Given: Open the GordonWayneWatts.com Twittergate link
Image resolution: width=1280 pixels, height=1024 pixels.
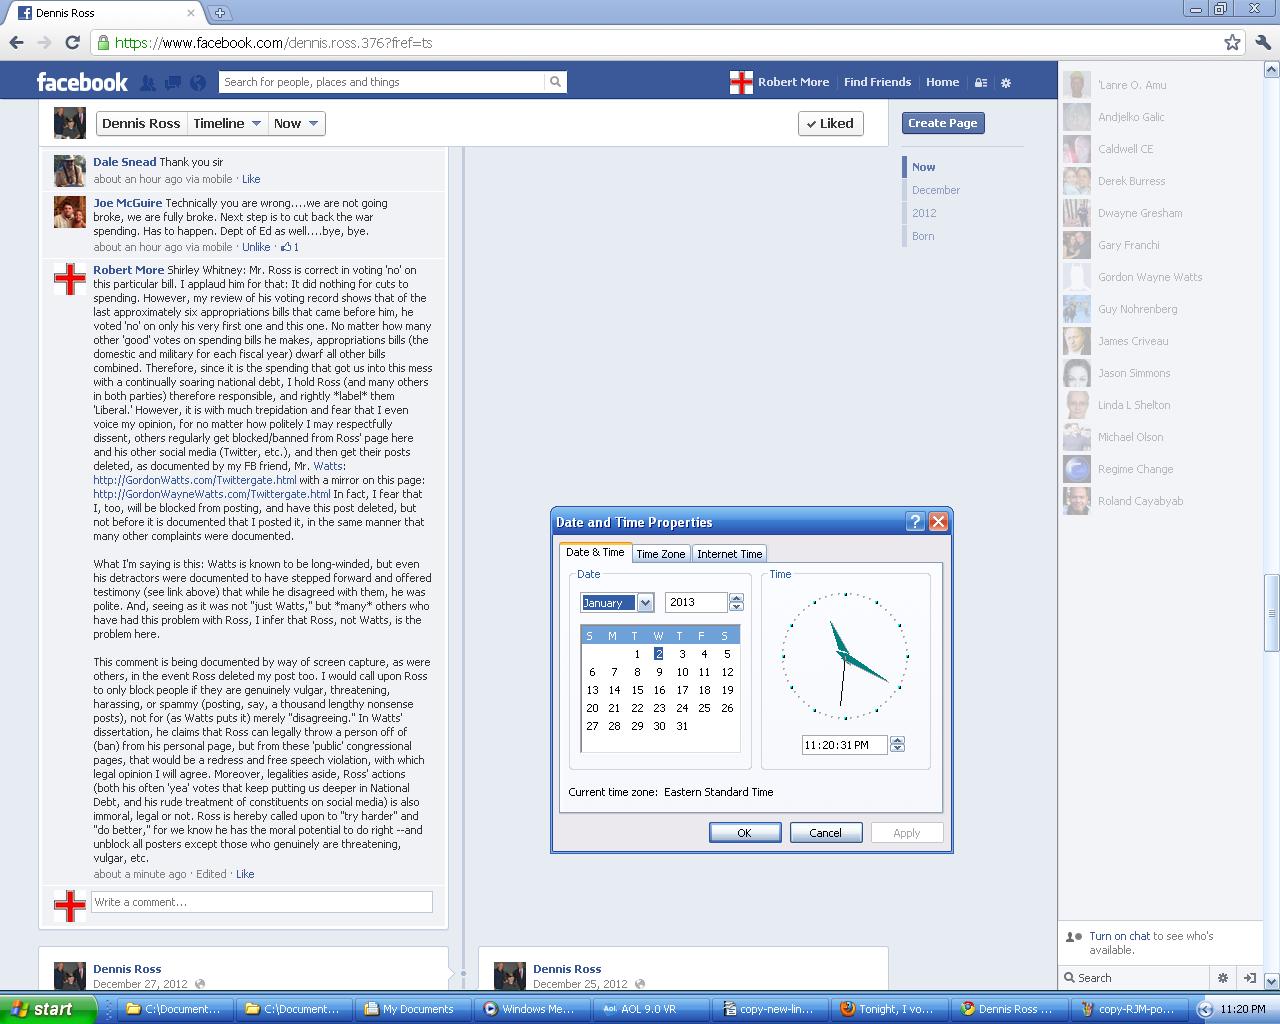Looking at the screenshot, I should (212, 494).
